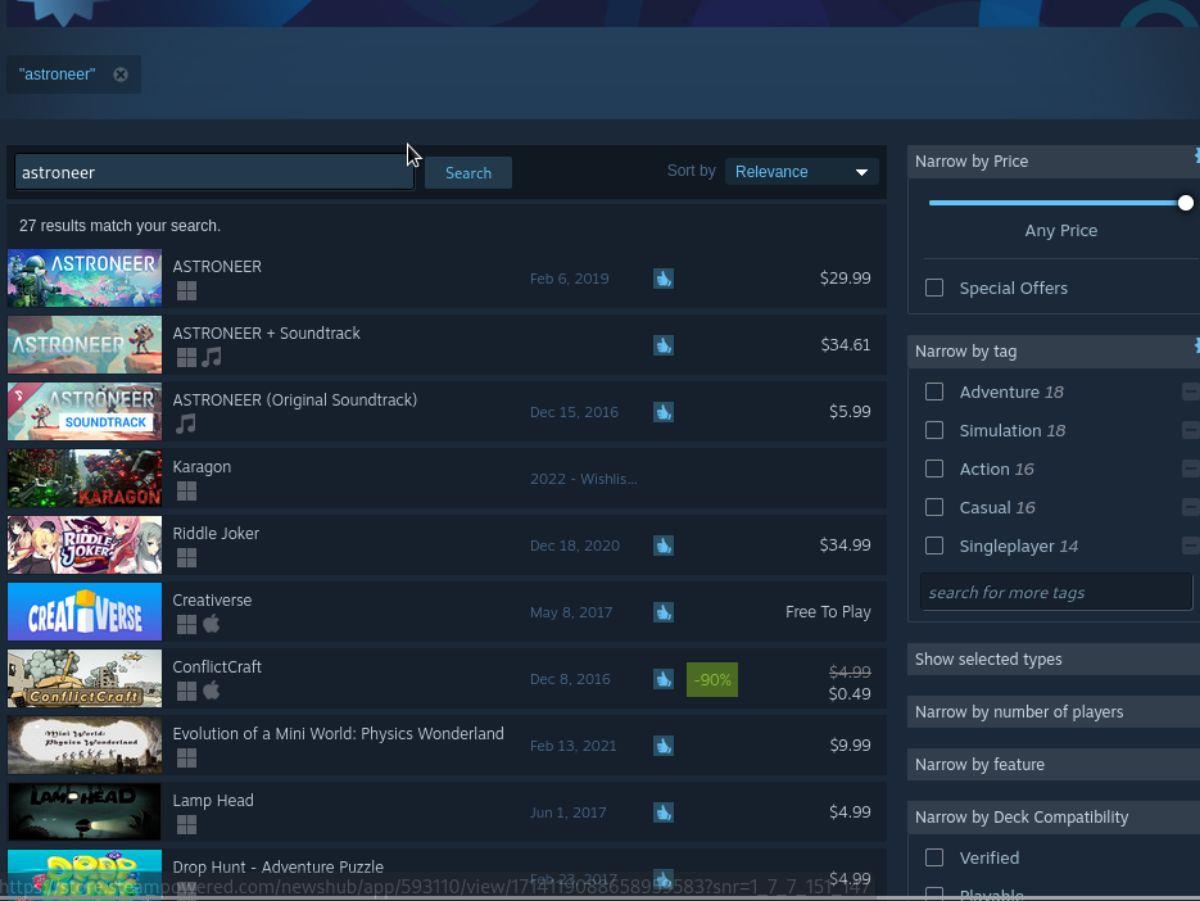Remove the "astroneer" search tag filter

(120, 74)
